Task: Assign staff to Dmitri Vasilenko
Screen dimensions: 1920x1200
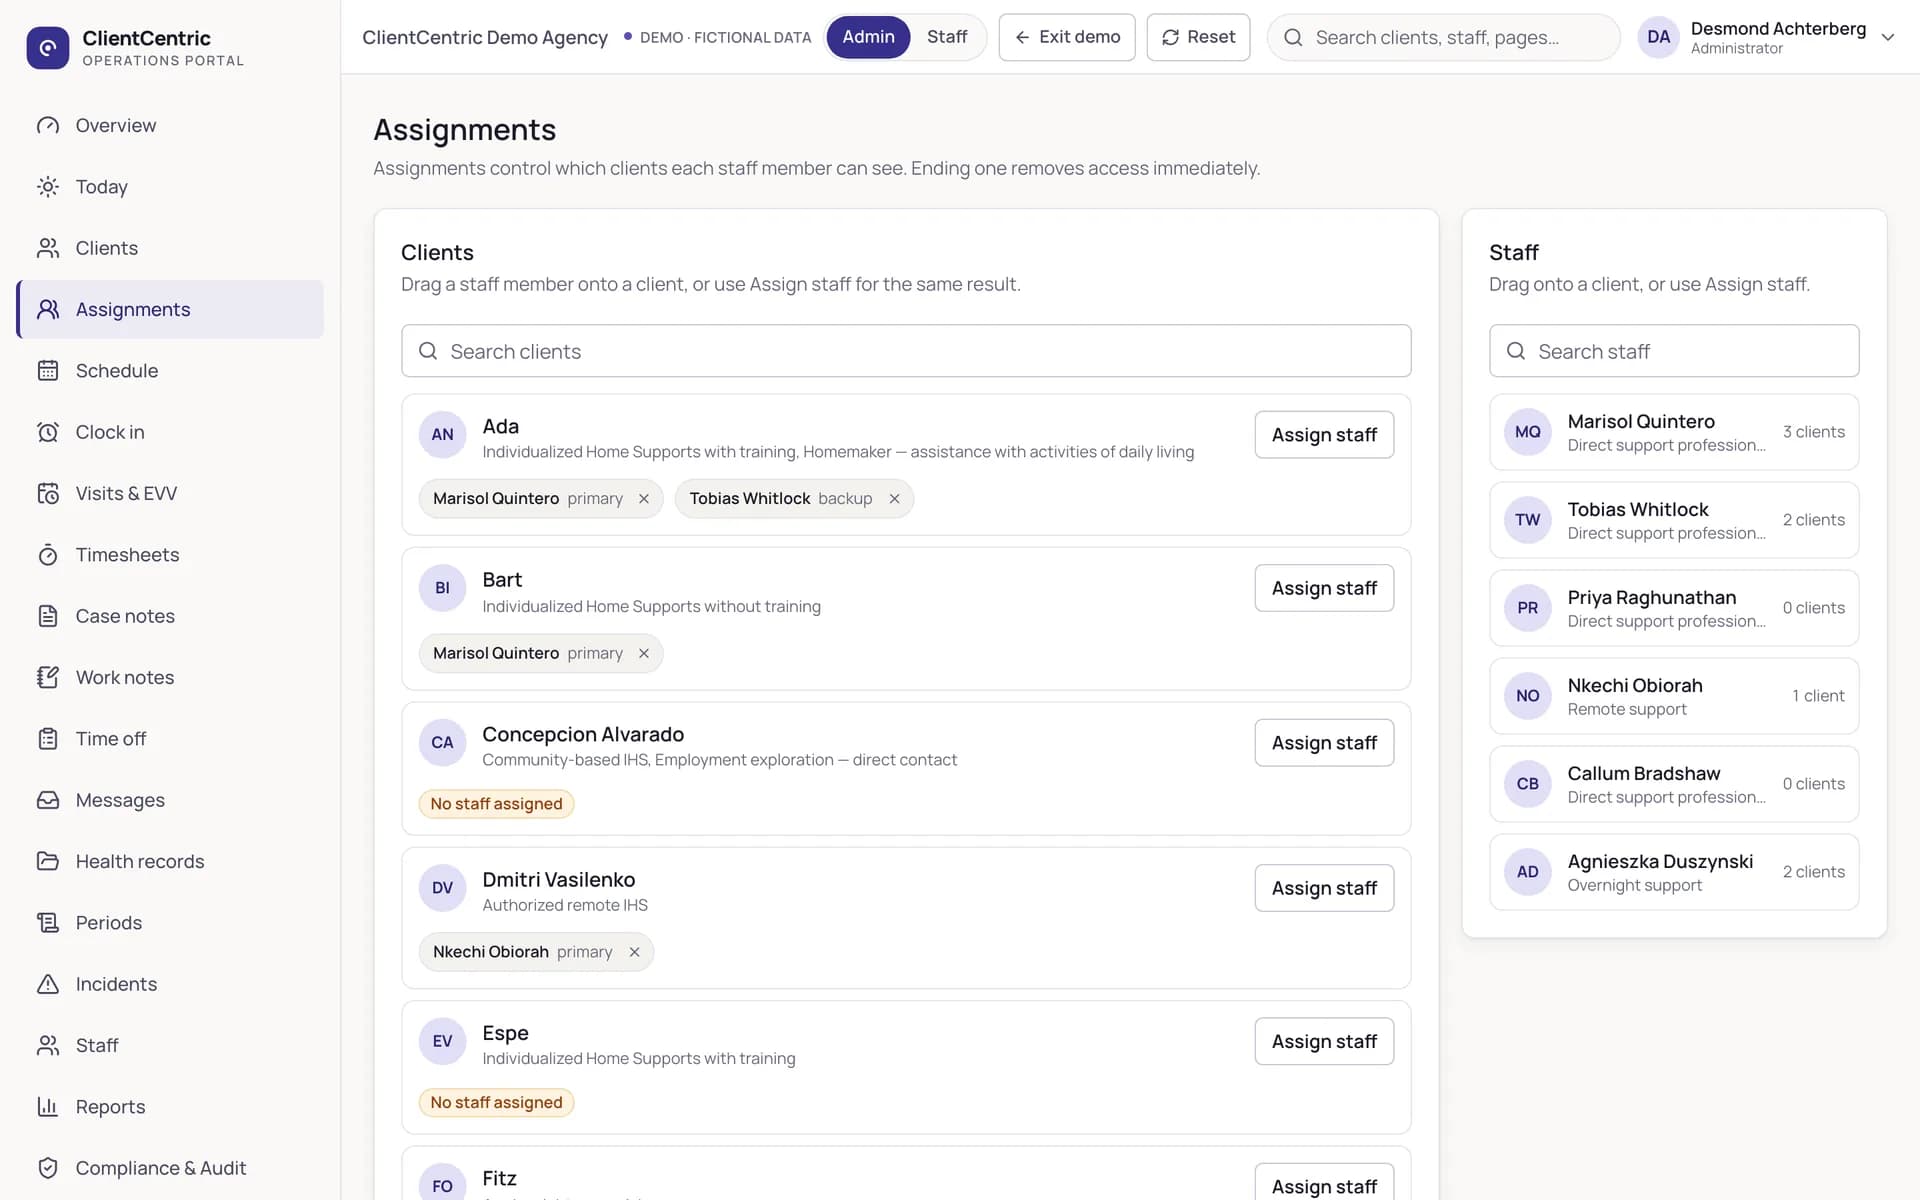Action: pos(1324,888)
